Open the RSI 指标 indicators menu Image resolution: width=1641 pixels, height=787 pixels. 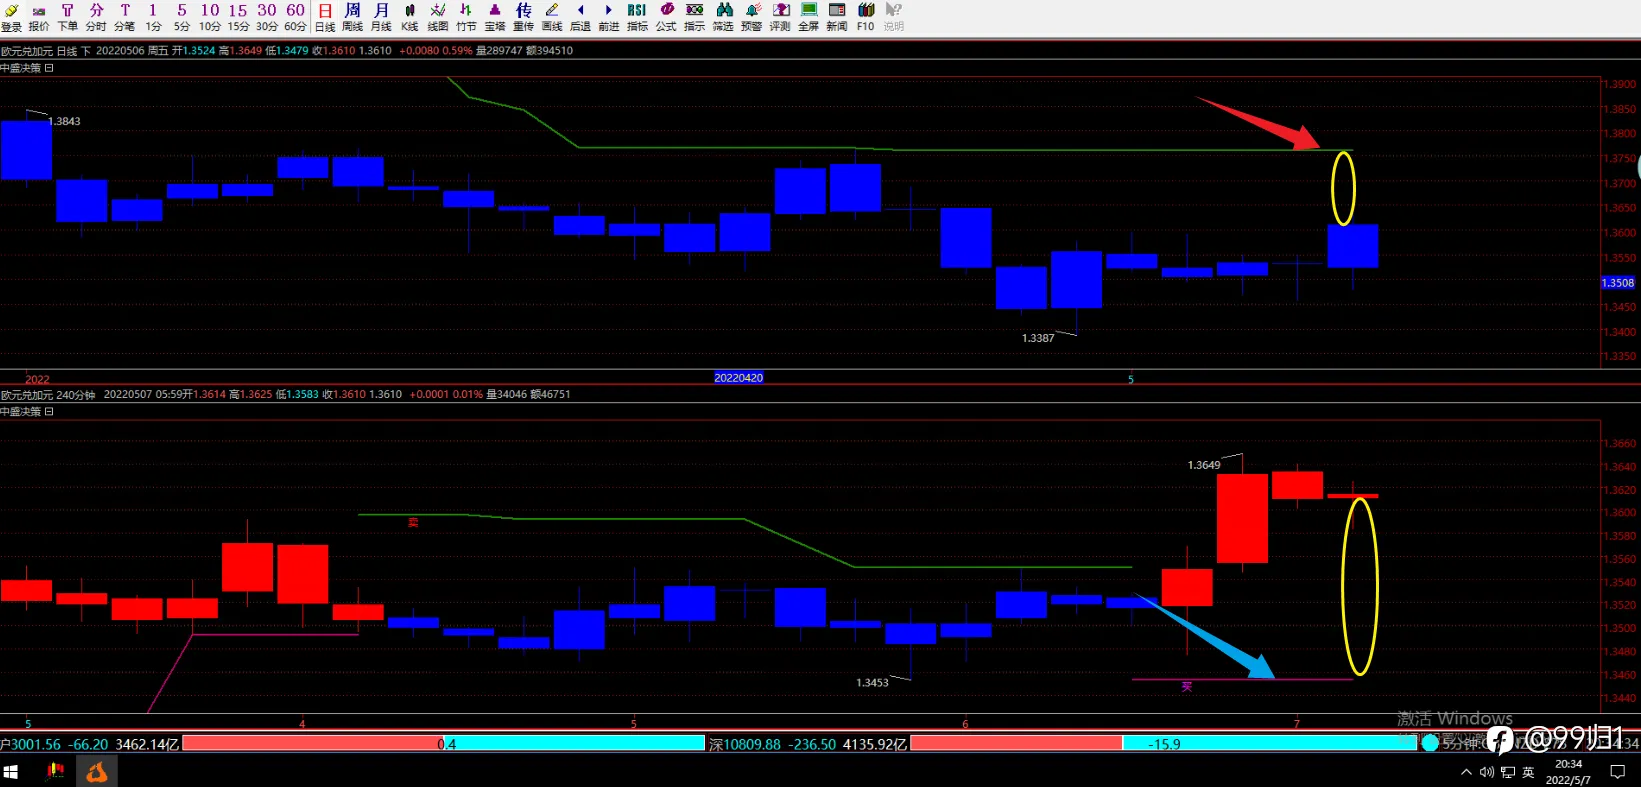637,17
